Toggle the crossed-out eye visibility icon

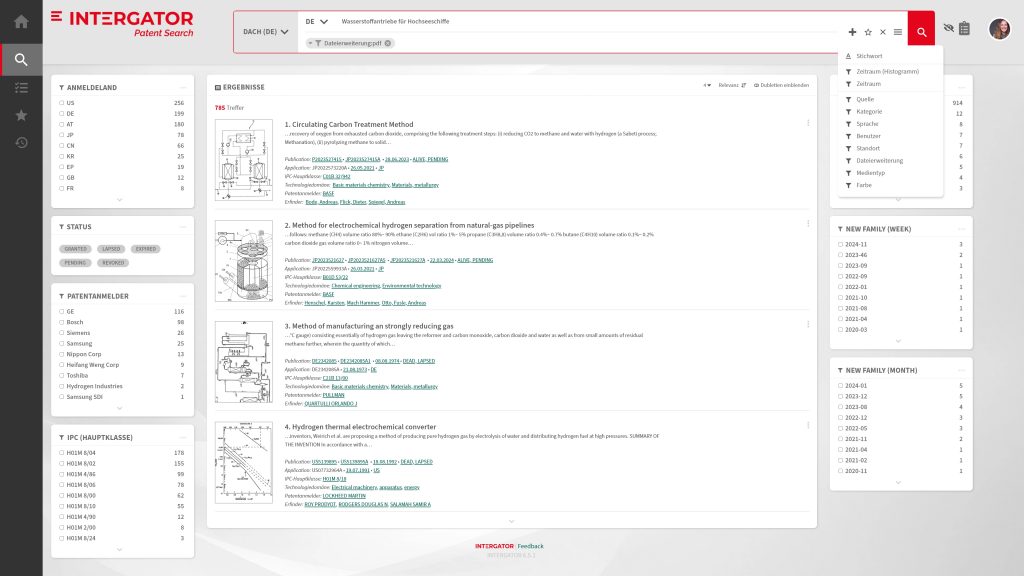point(948,29)
